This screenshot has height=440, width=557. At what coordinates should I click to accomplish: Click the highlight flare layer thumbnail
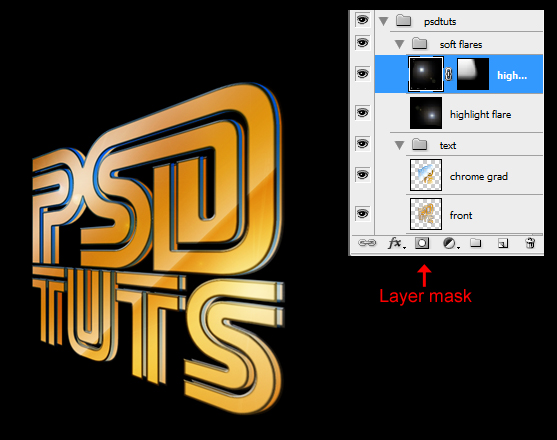point(426,113)
